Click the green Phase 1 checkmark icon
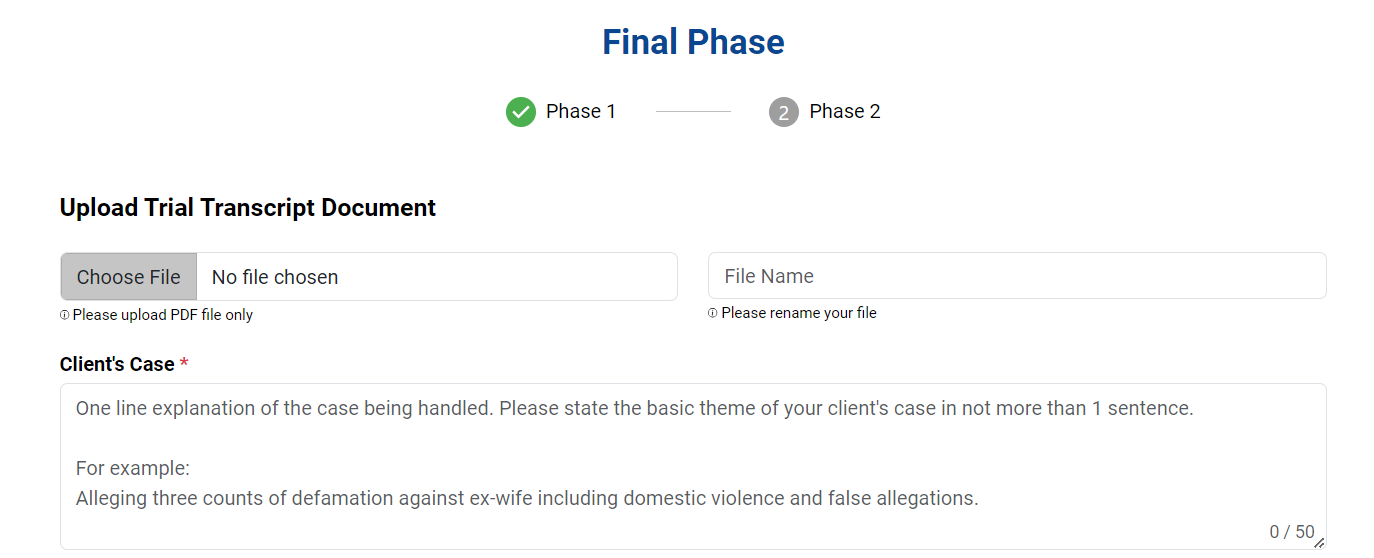This screenshot has width=1374, height=558. [521, 112]
